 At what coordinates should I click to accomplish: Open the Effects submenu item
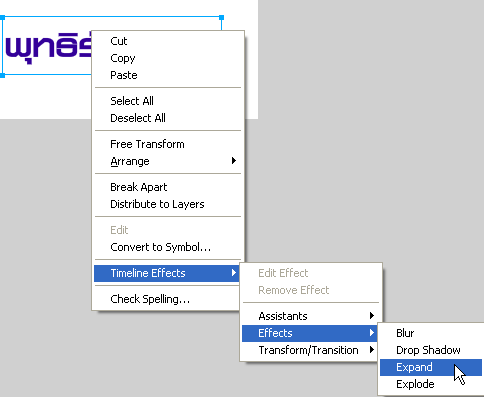311,333
